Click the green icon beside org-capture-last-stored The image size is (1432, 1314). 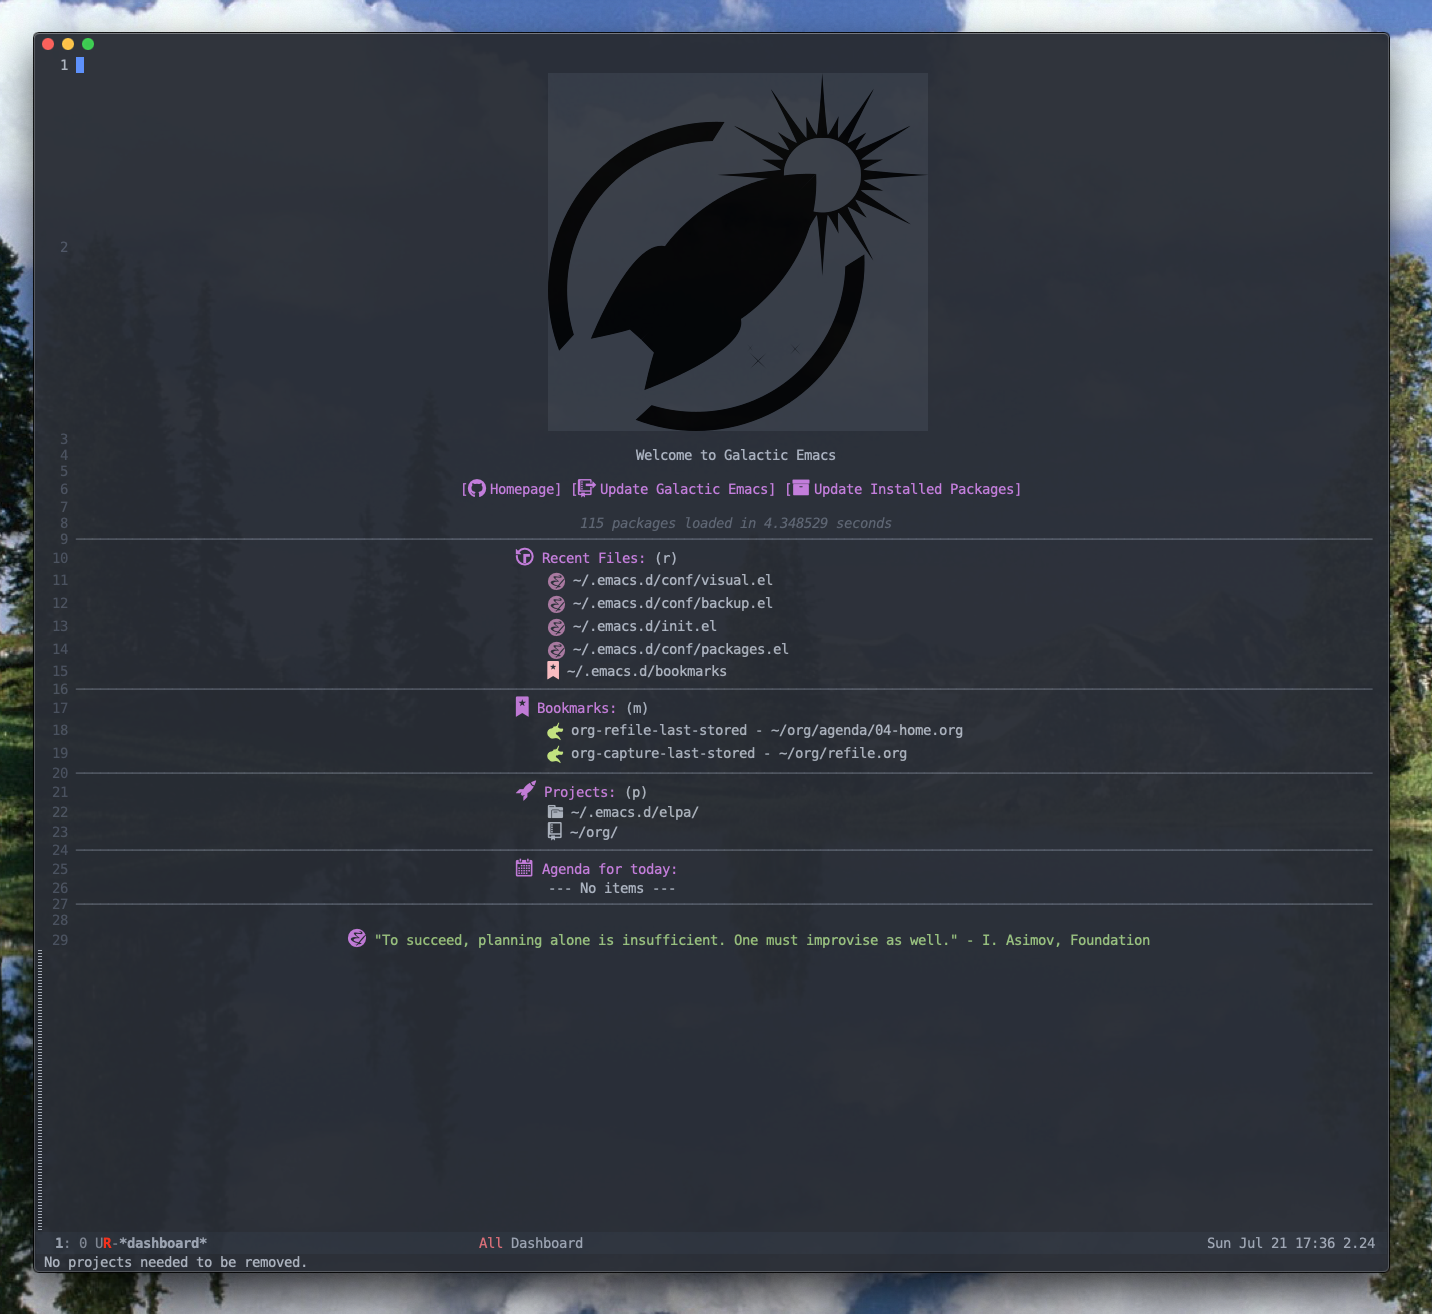click(x=555, y=754)
